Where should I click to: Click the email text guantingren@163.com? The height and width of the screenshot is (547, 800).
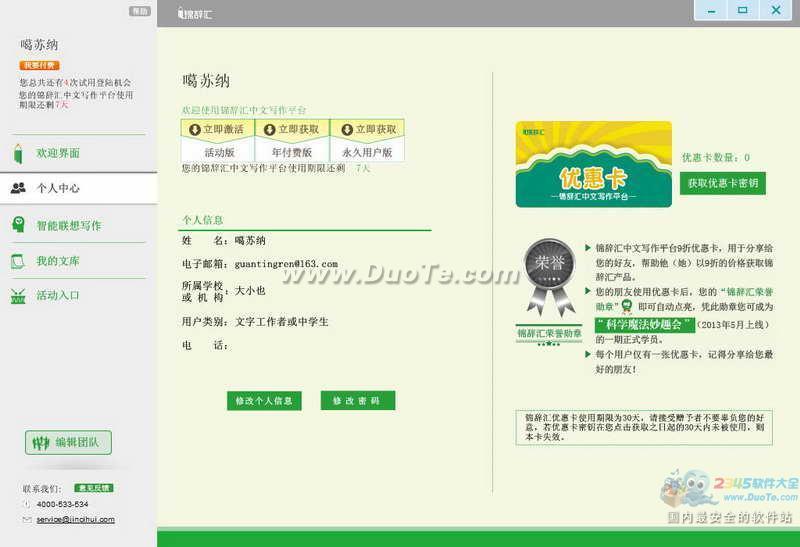click(286, 264)
